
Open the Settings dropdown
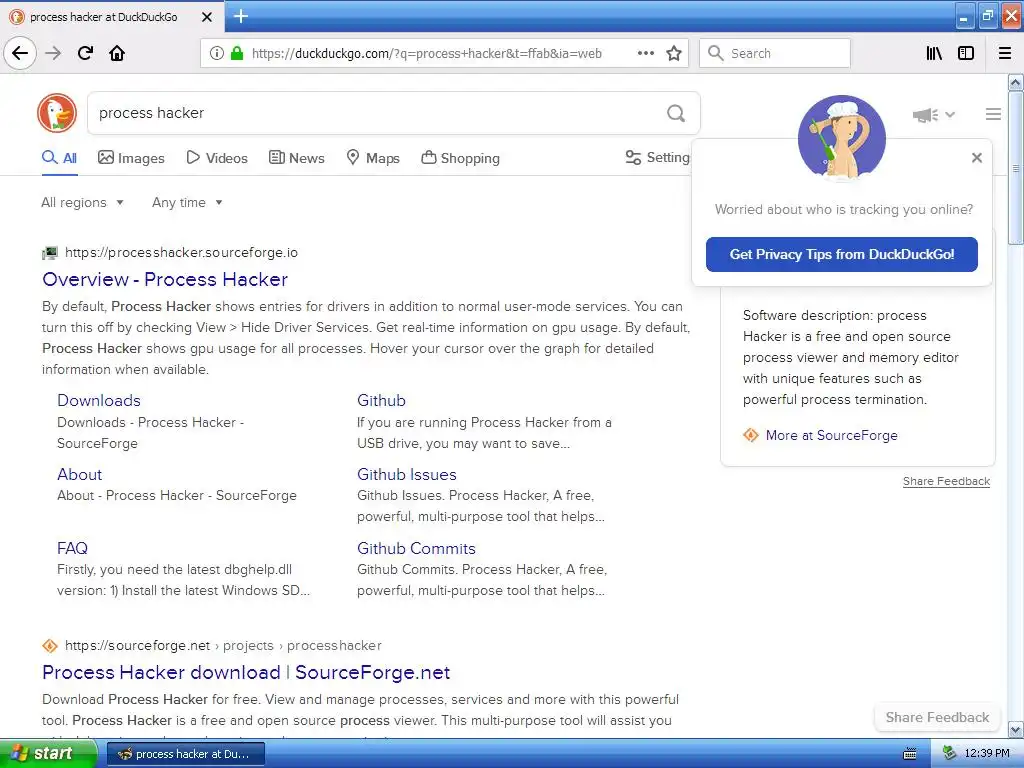pos(657,157)
